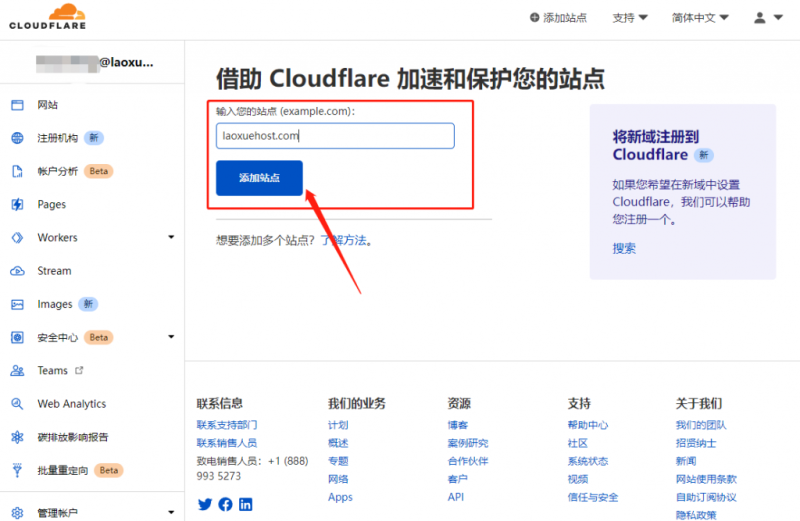Click the Teams people icon
This screenshot has height=521, width=800.
coord(17,370)
